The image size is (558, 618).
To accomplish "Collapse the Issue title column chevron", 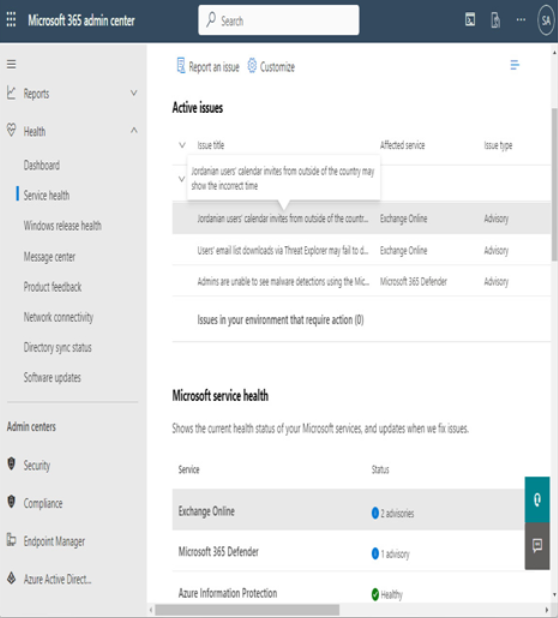I will coord(182,145).
